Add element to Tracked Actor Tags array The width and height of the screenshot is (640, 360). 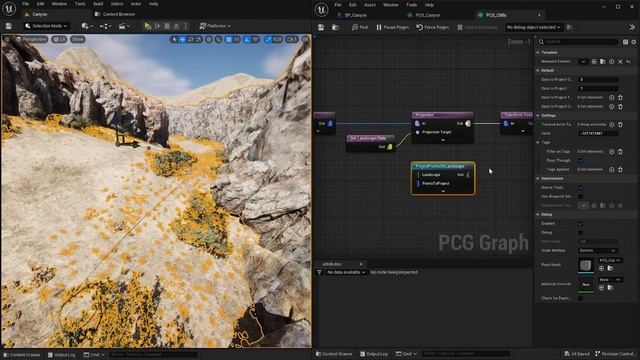tap(611, 124)
